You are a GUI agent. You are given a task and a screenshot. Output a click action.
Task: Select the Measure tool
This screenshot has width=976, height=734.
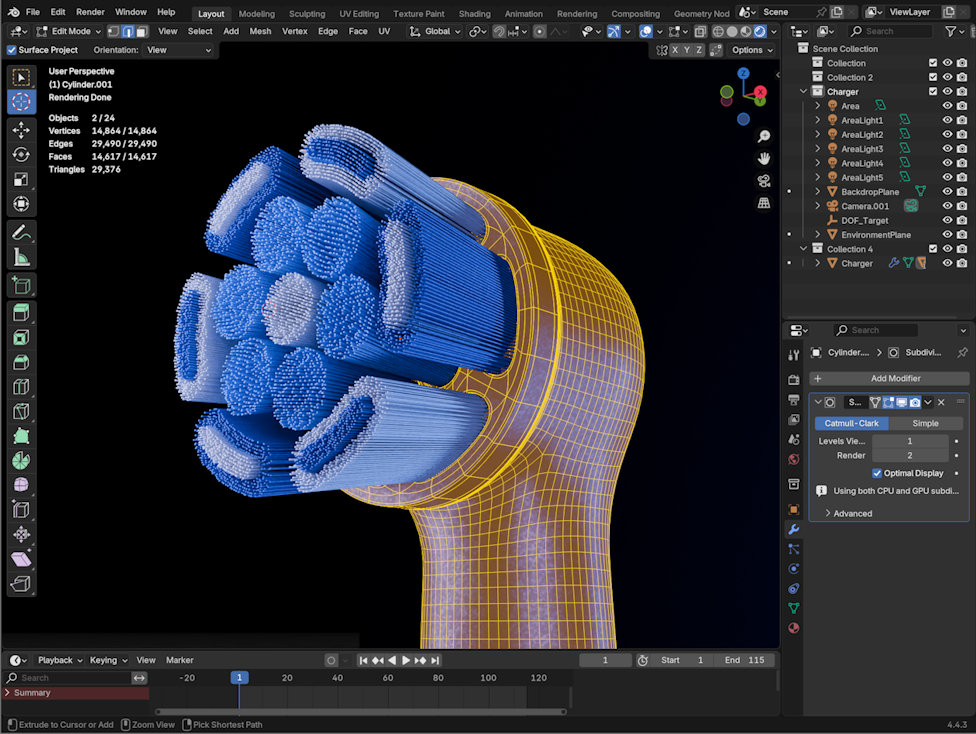[21, 257]
